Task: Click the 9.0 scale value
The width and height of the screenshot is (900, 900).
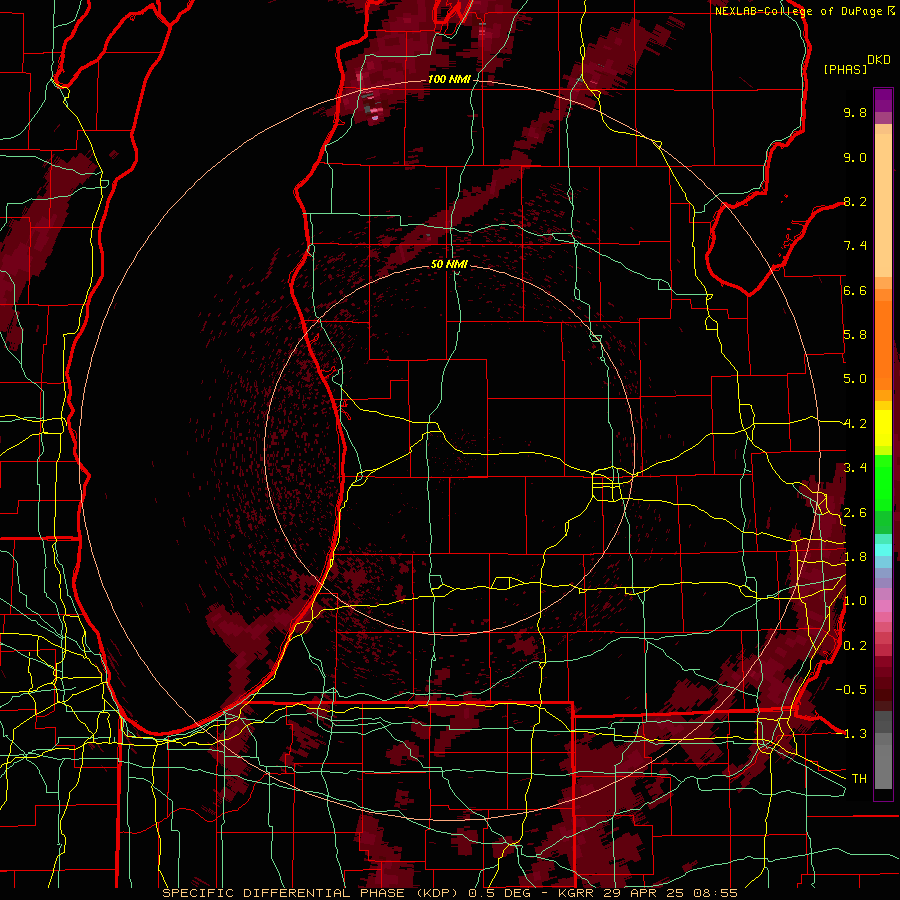Action: tap(855, 157)
